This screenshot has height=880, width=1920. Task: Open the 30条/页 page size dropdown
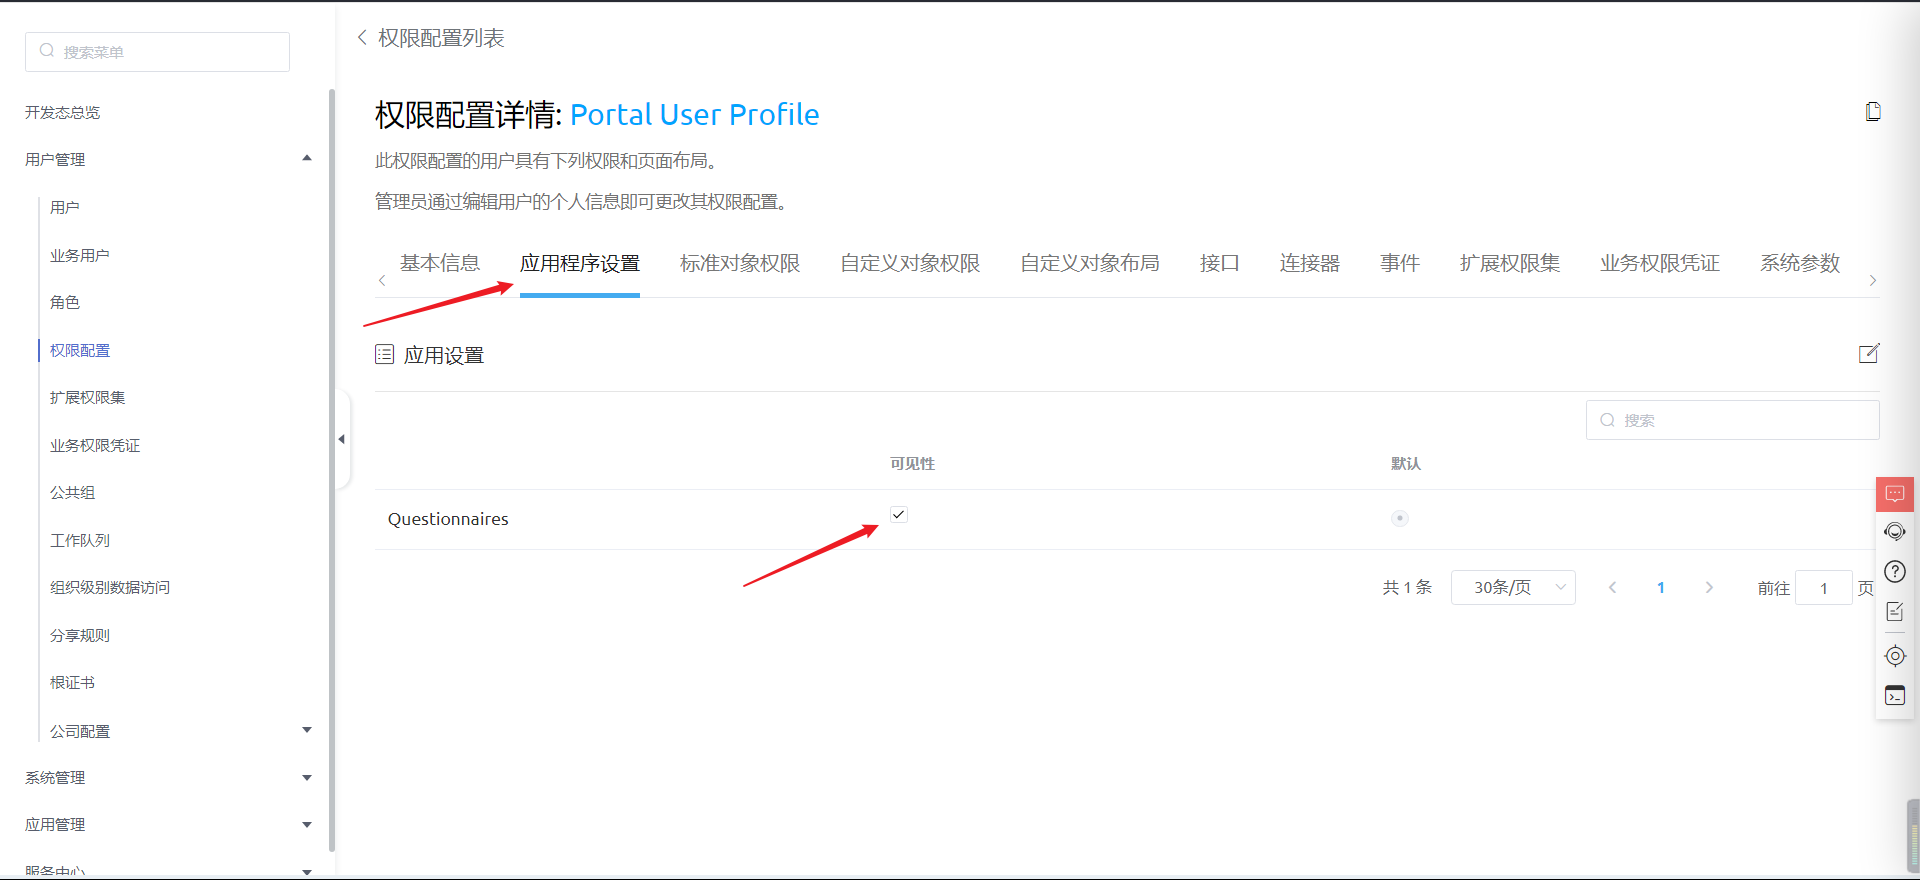click(1513, 588)
